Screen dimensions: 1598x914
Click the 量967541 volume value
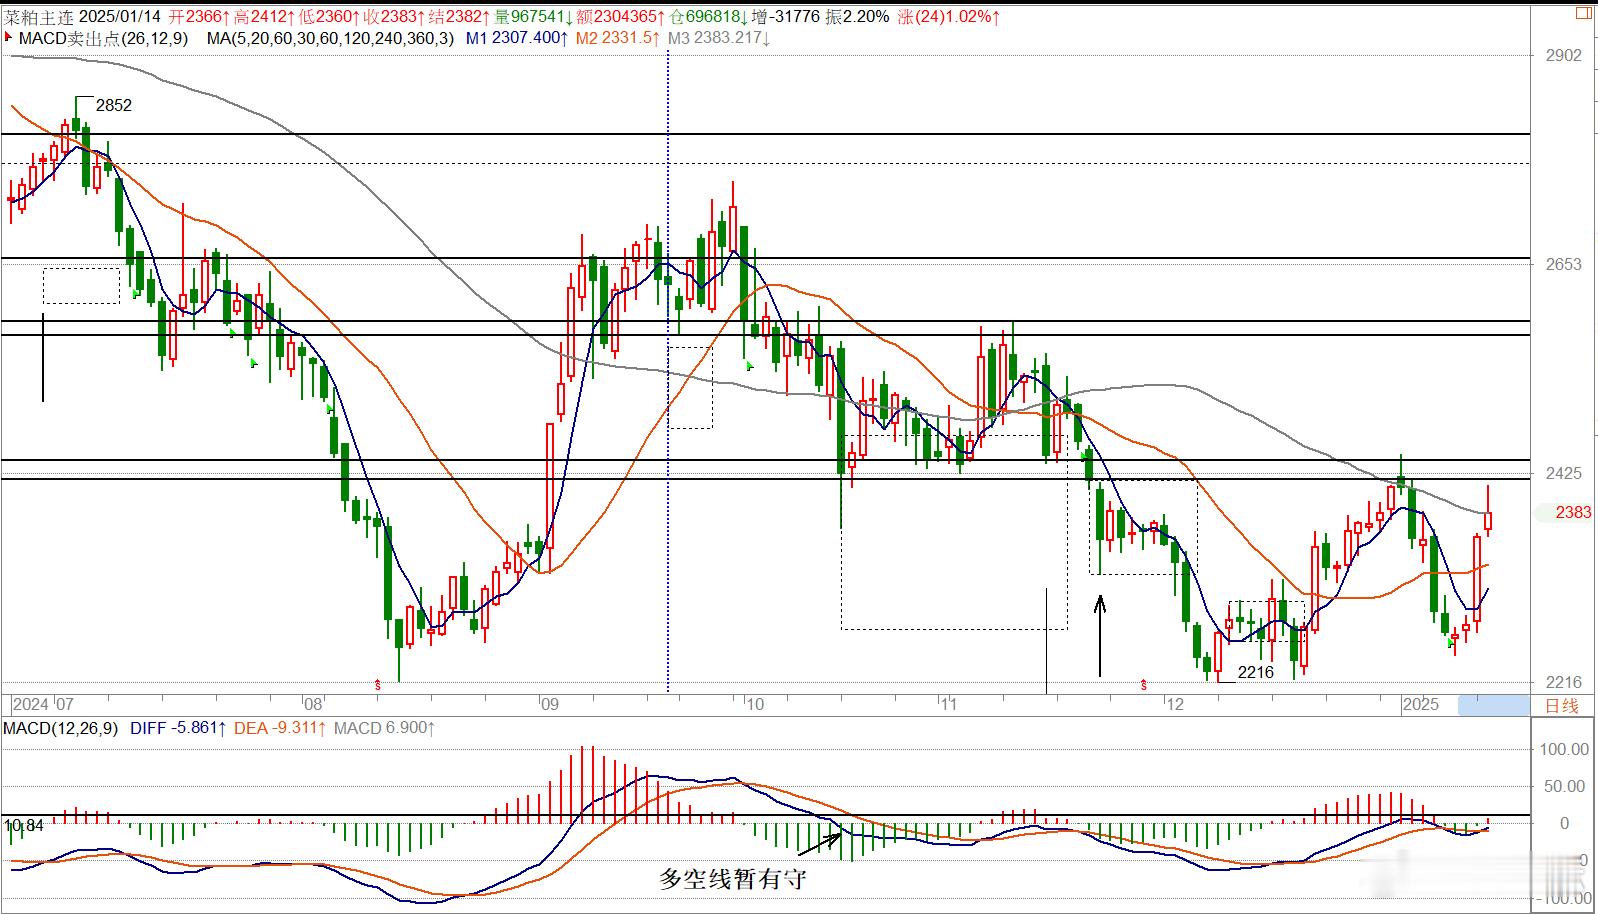pyautogui.click(x=535, y=17)
